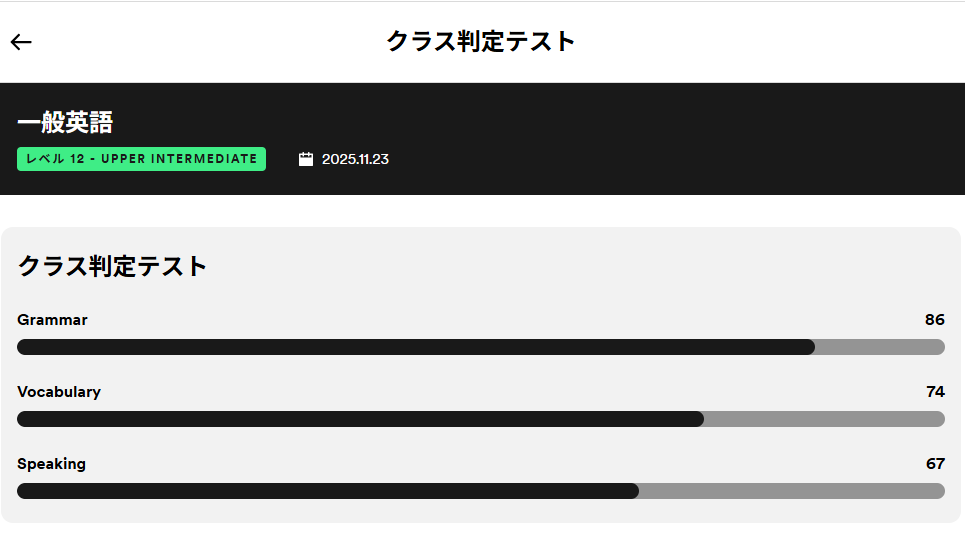Click the Vocabulary score 74
The height and width of the screenshot is (546, 965).
[x=935, y=392]
